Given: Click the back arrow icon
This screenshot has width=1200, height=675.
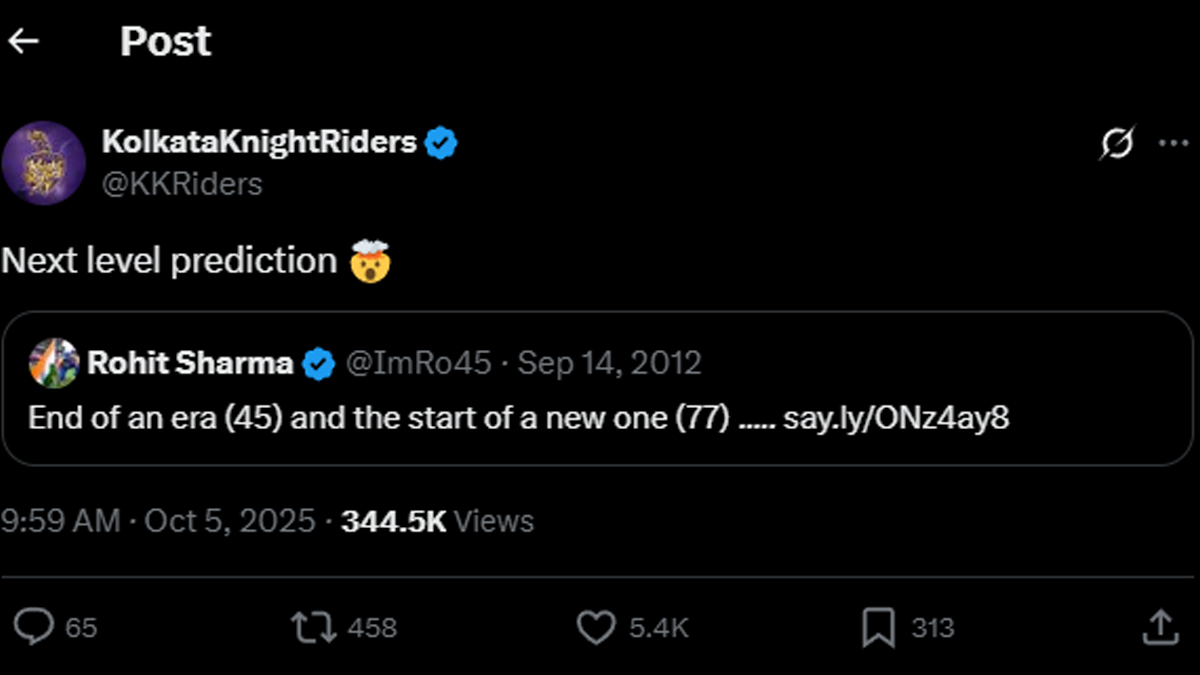Looking at the screenshot, I should (x=23, y=41).
